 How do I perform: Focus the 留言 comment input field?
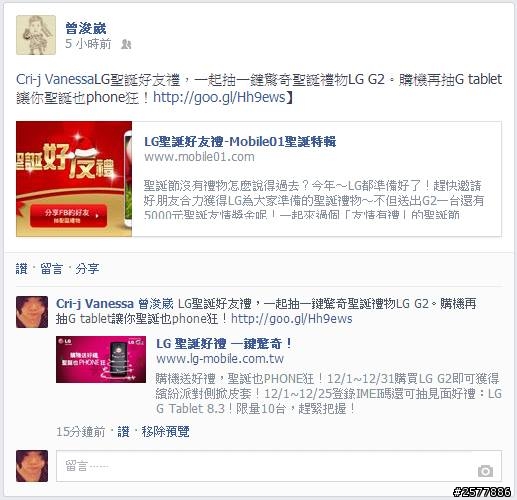pos(279,466)
